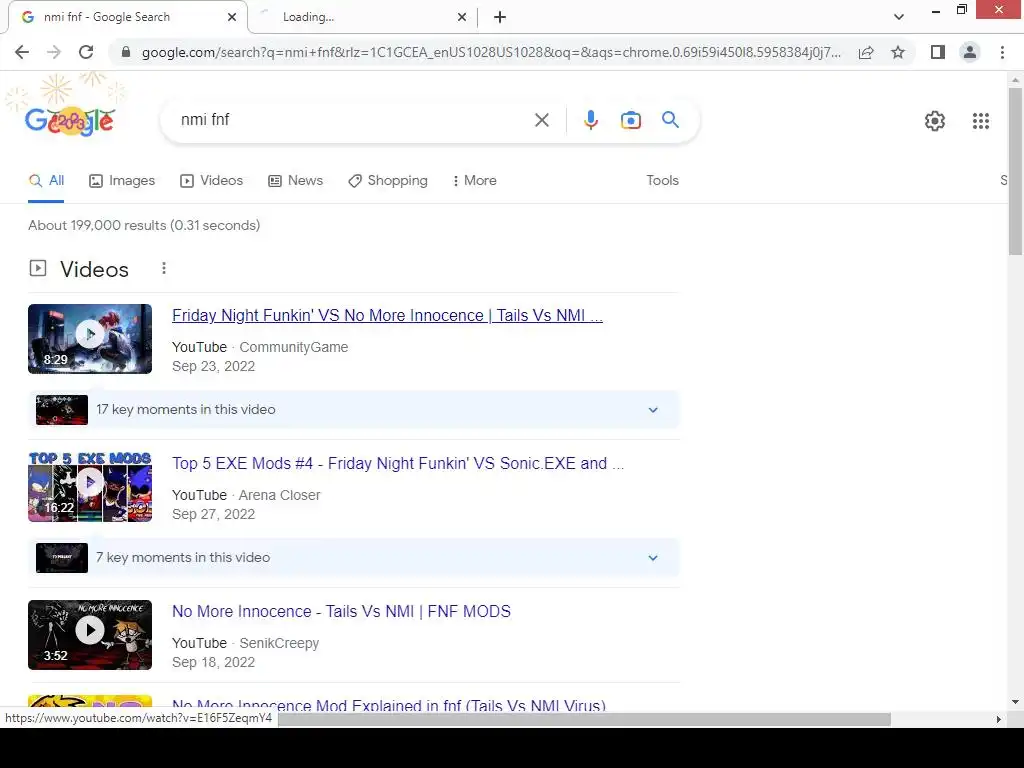
Task: Click the 17 key moments preview thumbnail
Action: pyautogui.click(x=61, y=410)
